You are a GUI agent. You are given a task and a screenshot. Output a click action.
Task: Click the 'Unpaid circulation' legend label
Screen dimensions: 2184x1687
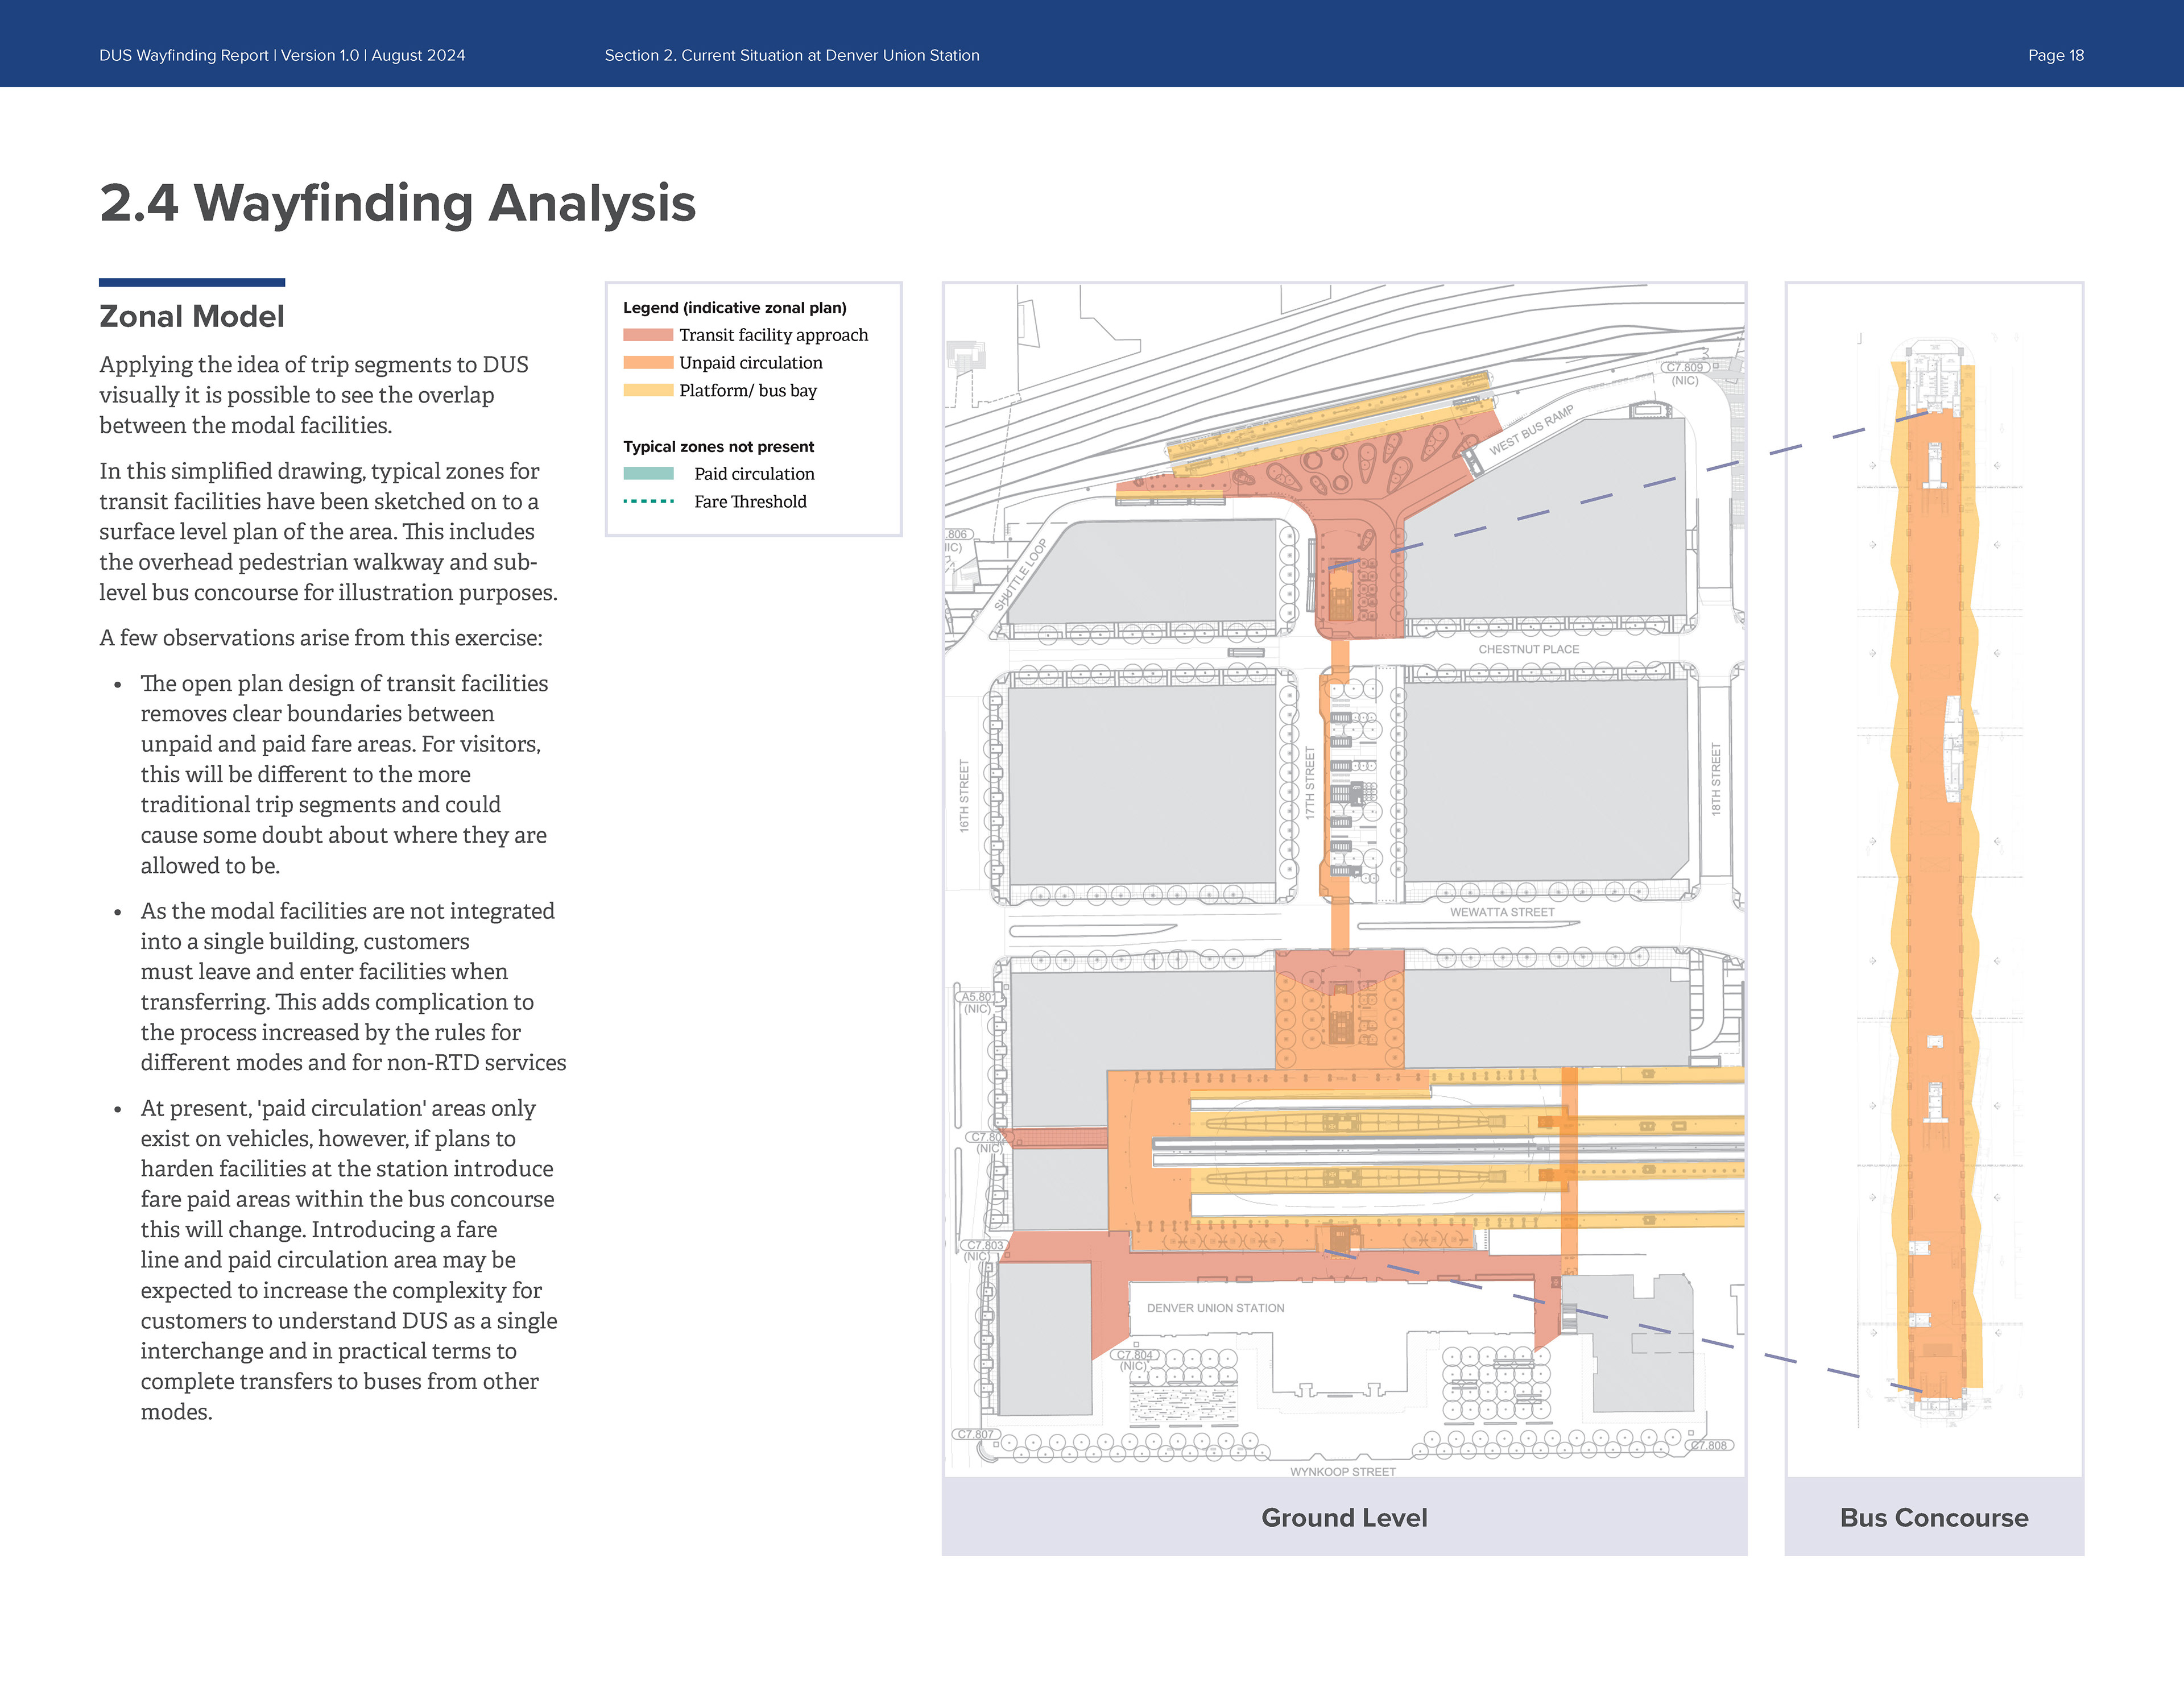click(751, 363)
